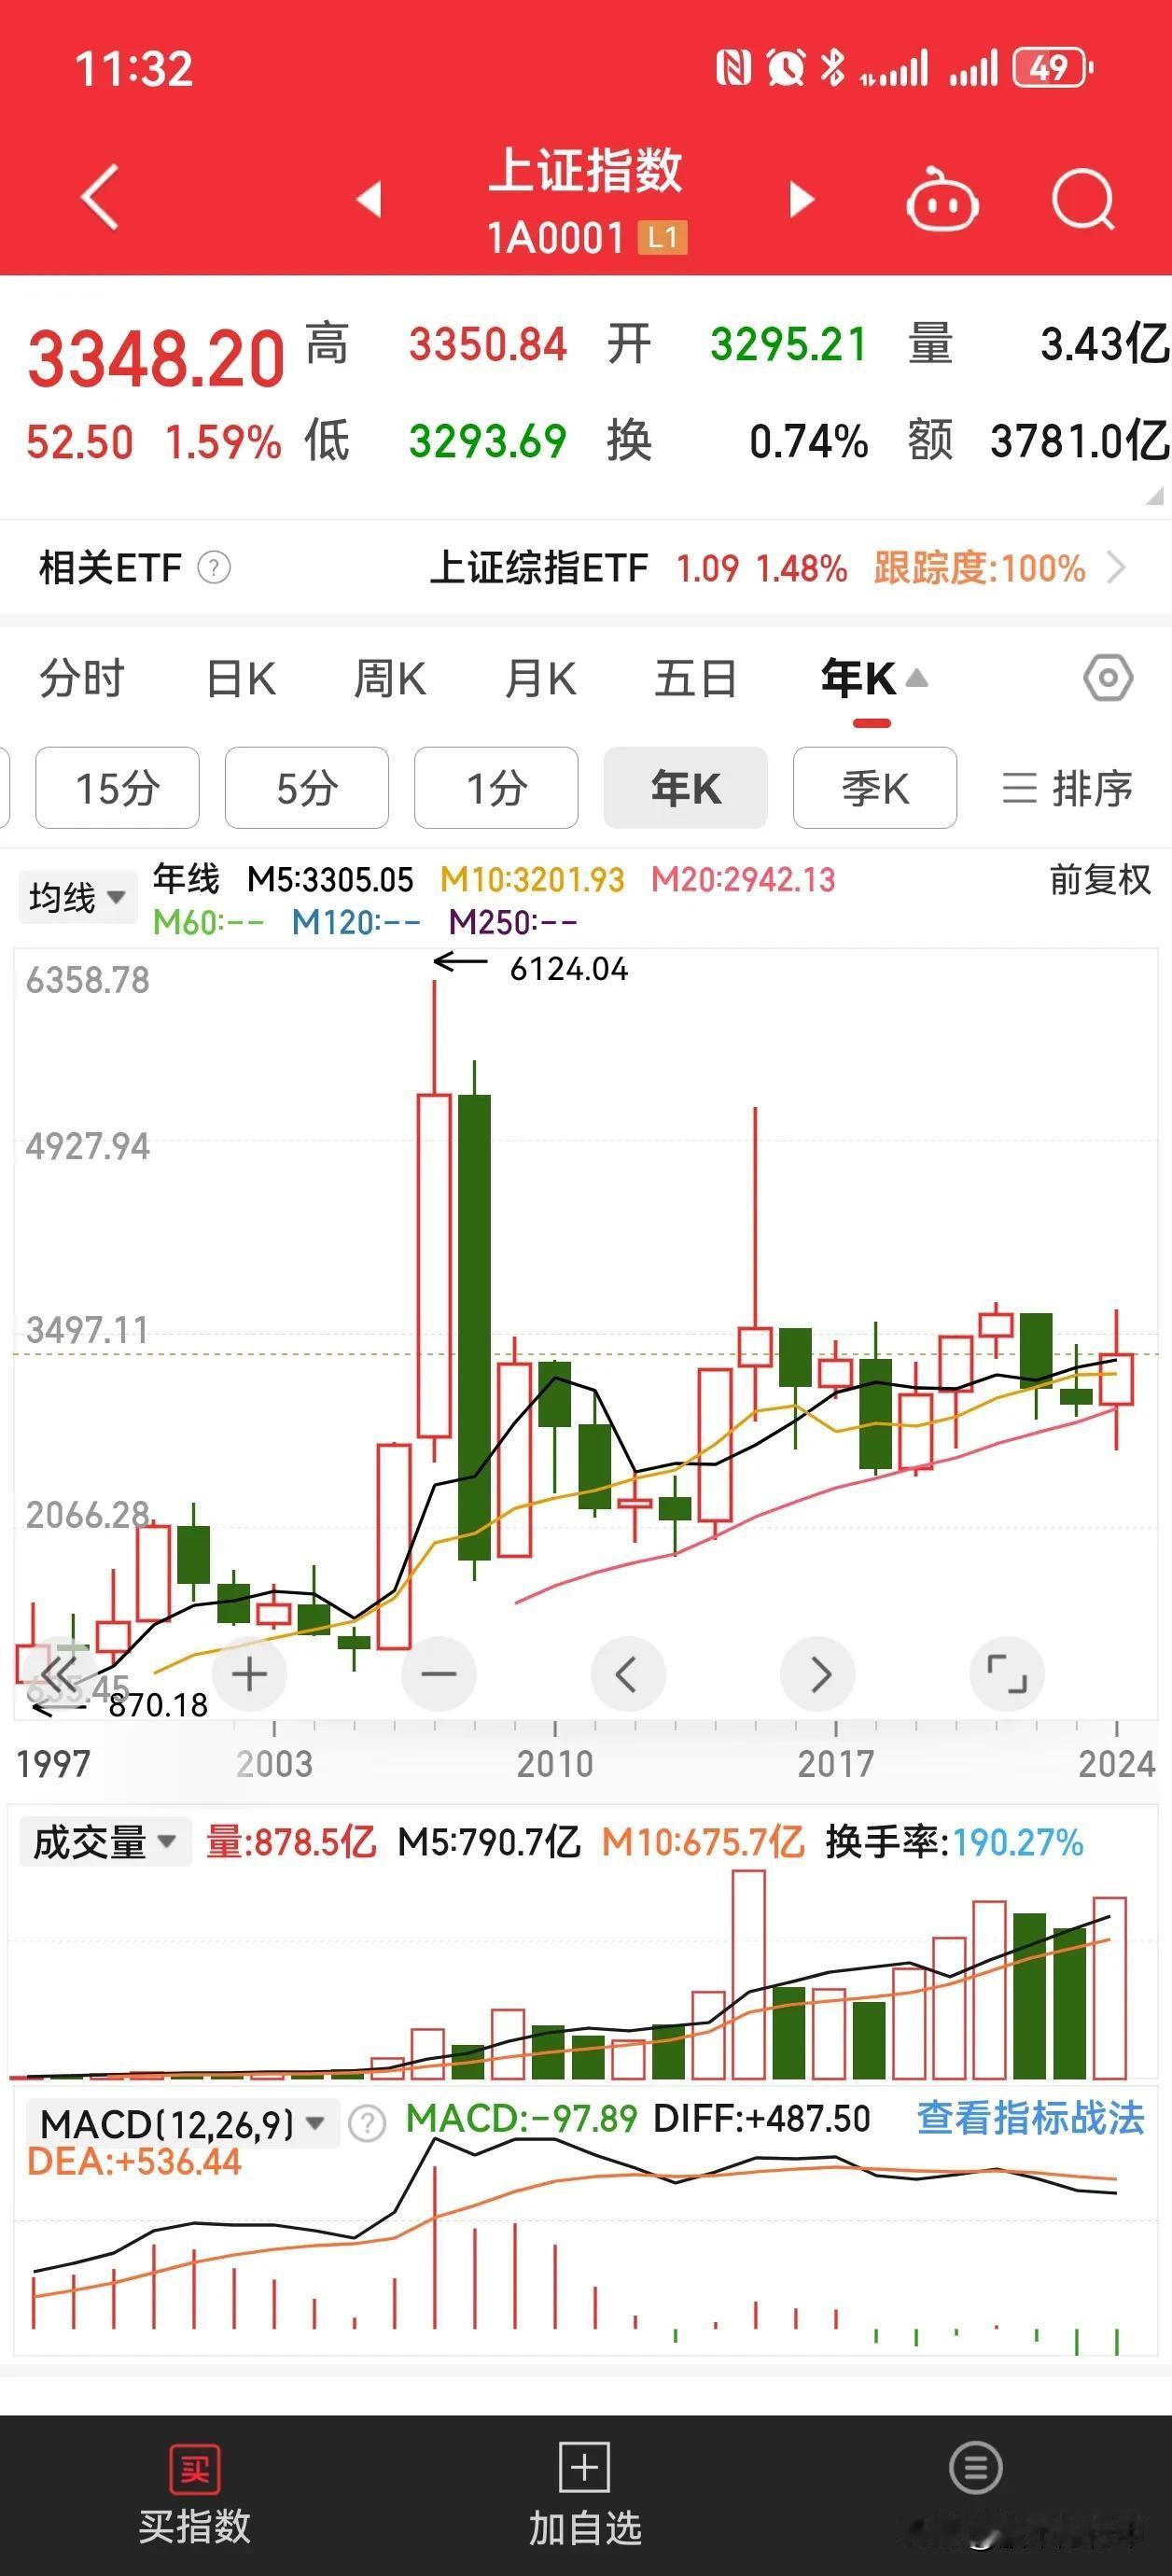Screen dimensions: 1172x2576
Task: Tap the help icon beside 相关ETF
Action: pos(214,568)
